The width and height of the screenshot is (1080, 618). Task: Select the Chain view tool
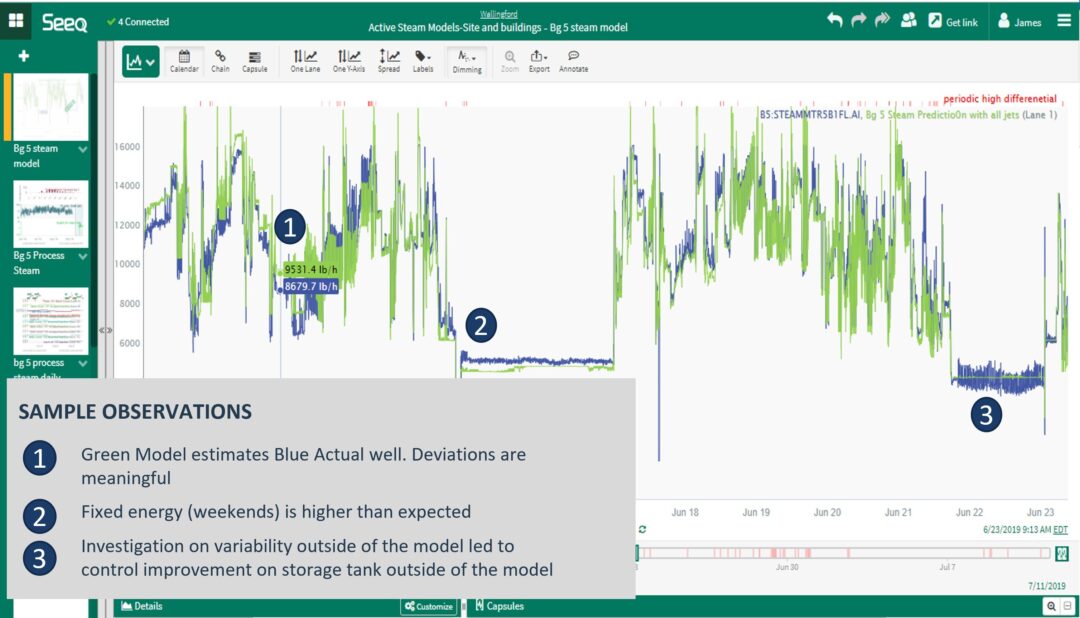pos(221,61)
